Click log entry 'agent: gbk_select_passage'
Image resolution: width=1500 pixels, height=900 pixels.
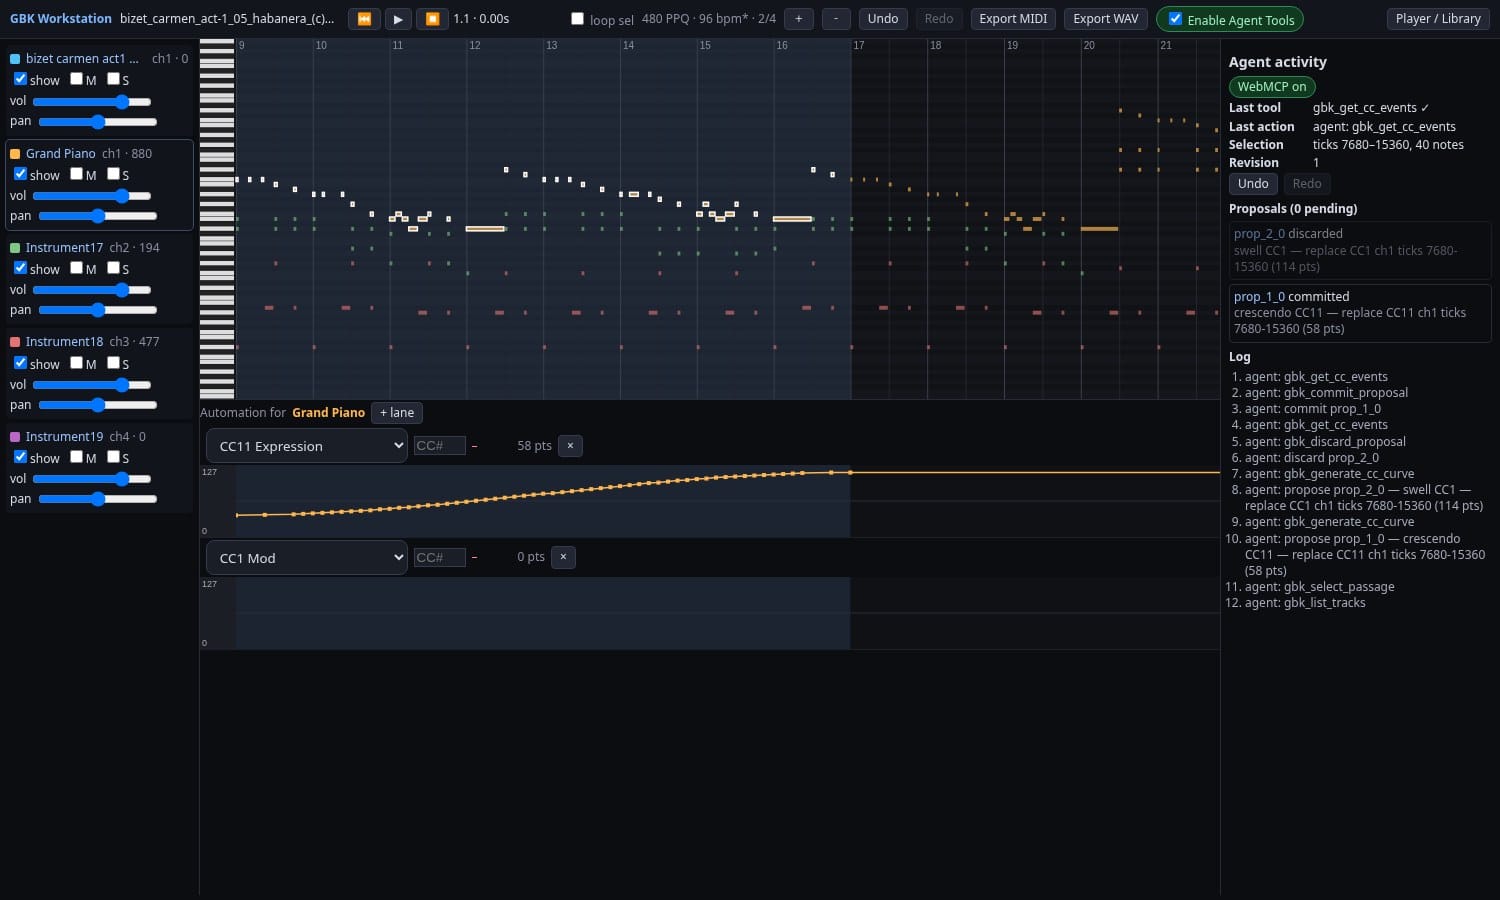(1320, 587)
